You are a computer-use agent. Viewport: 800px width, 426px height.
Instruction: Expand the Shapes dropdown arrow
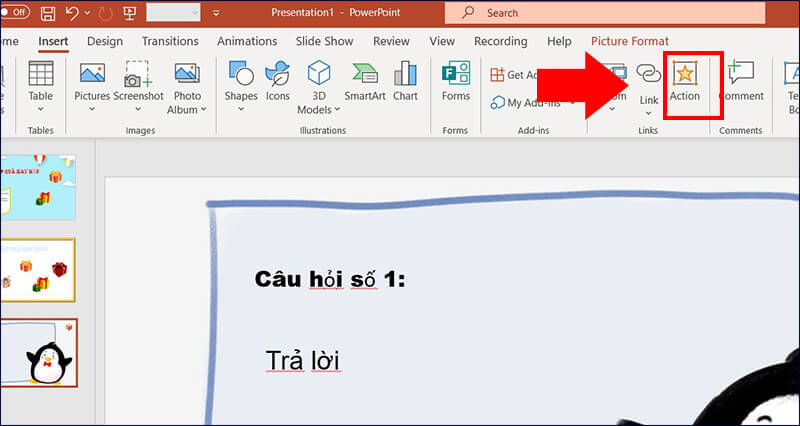click(241, 109)
